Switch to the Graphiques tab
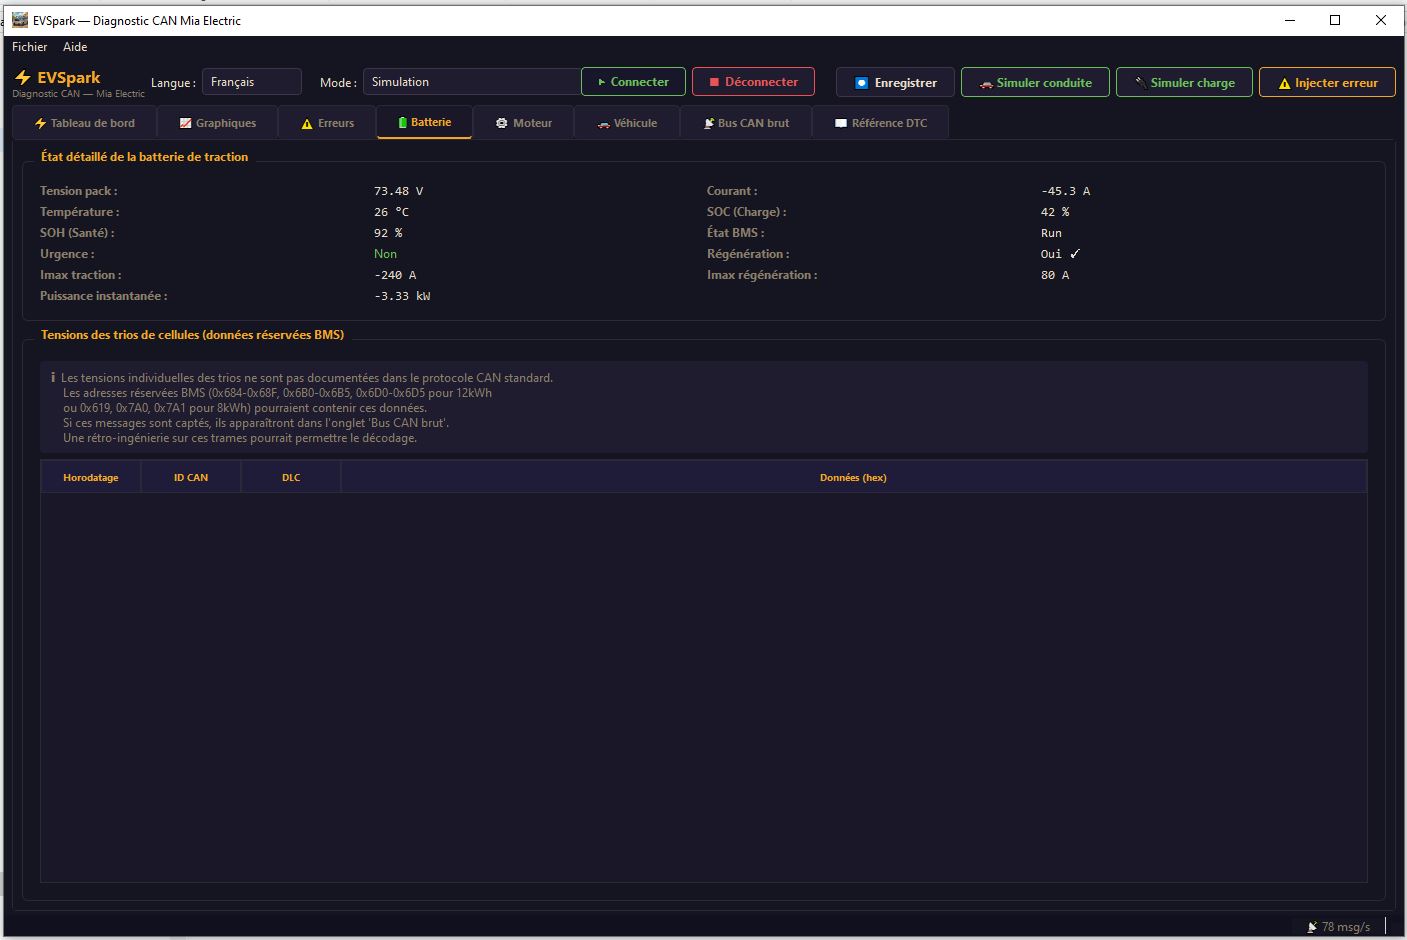 [x=218, y=123]
